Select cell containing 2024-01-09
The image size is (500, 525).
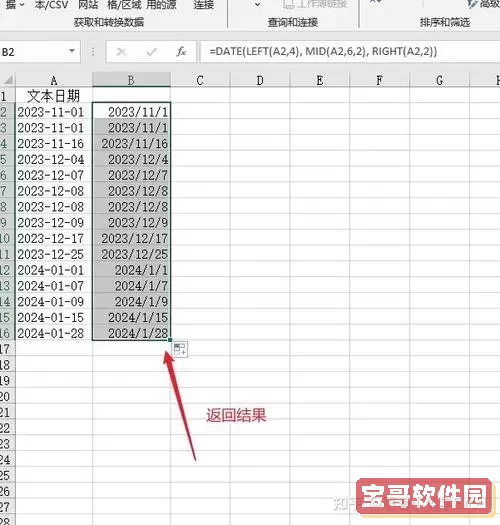[54, 302]
